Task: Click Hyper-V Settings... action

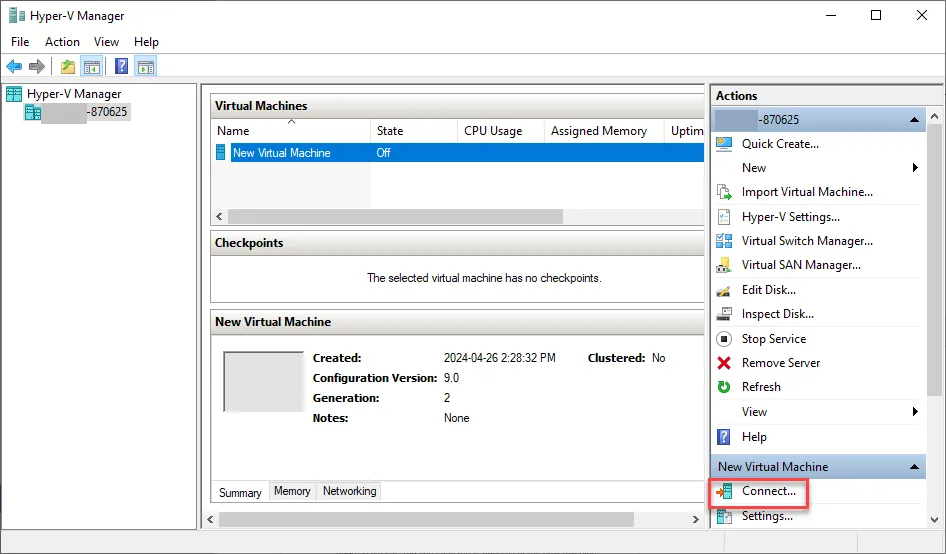Action: (x=790, y=217)
